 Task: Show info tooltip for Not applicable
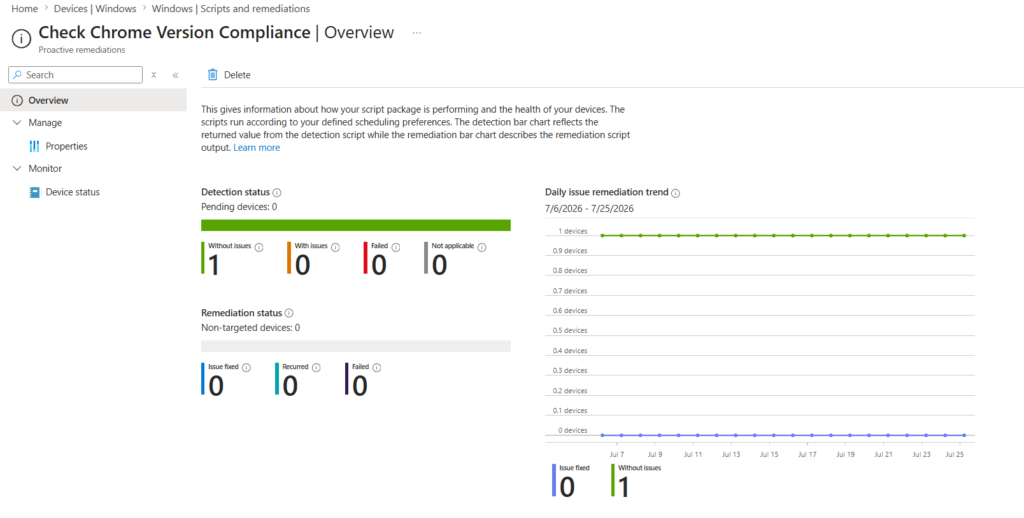coord(482,248)
